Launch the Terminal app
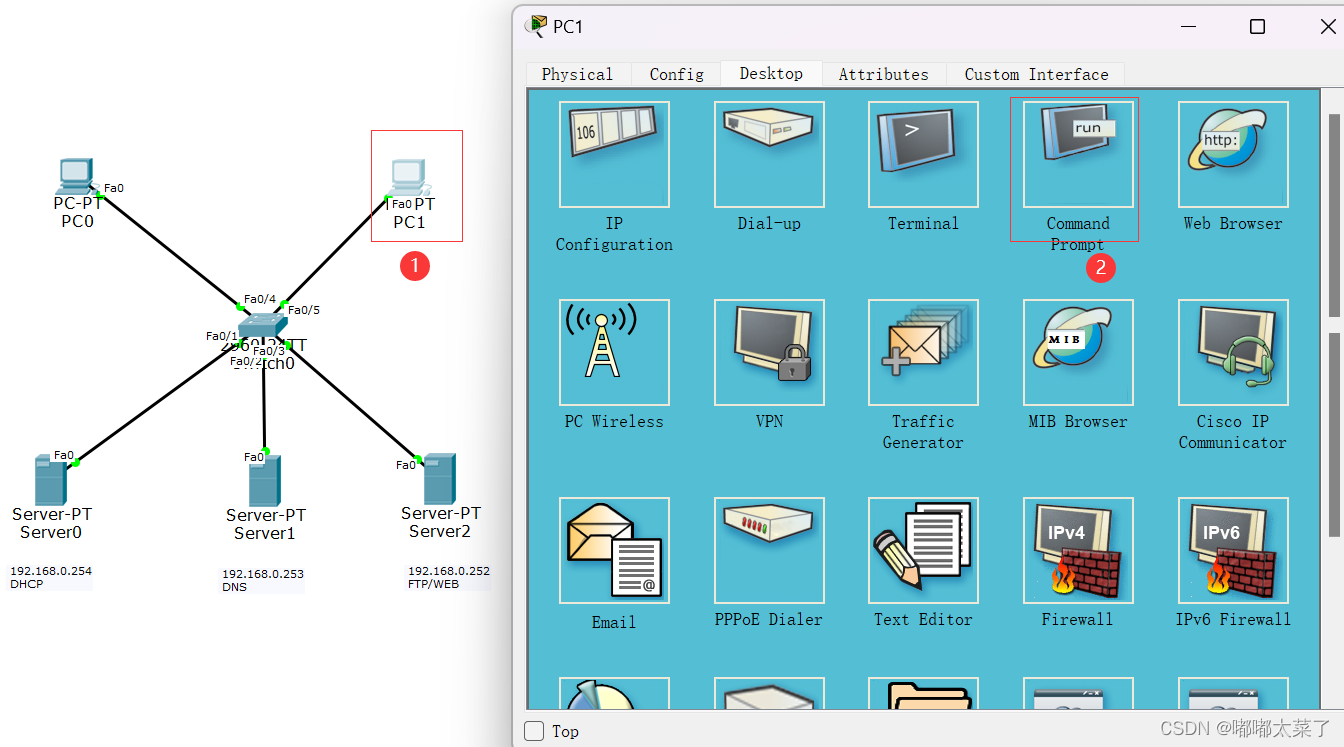The width and height of the screenshot is (1344, 747). click(x=923, y=154)
